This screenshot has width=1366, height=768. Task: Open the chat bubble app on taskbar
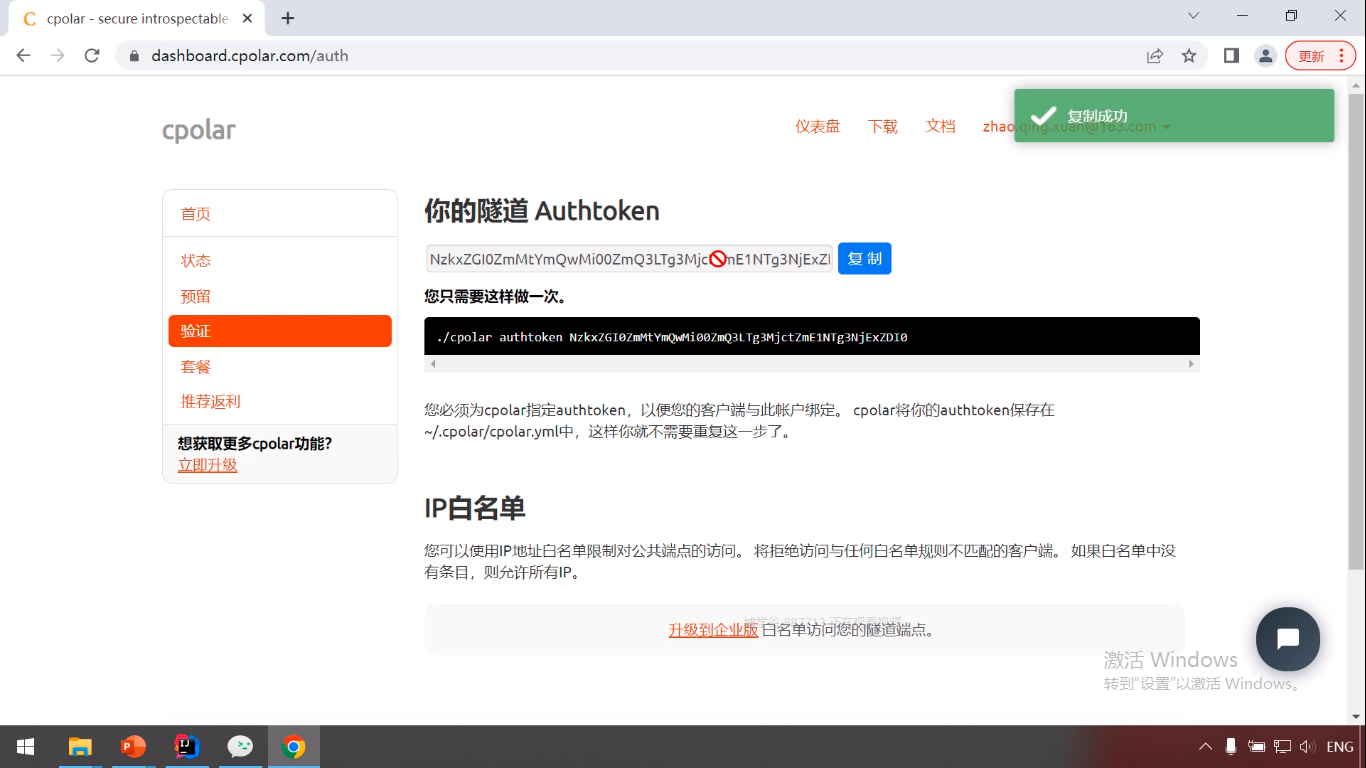coord(240,747)
